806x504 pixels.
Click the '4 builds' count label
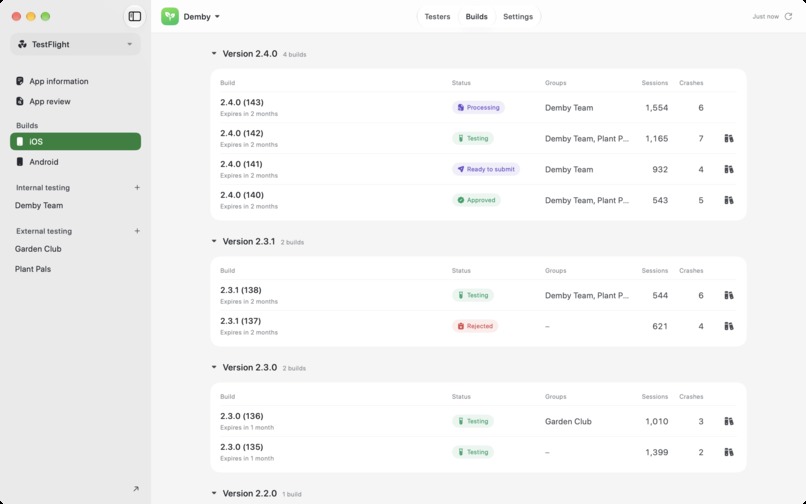pyautogui.click(x=295, y=54)
